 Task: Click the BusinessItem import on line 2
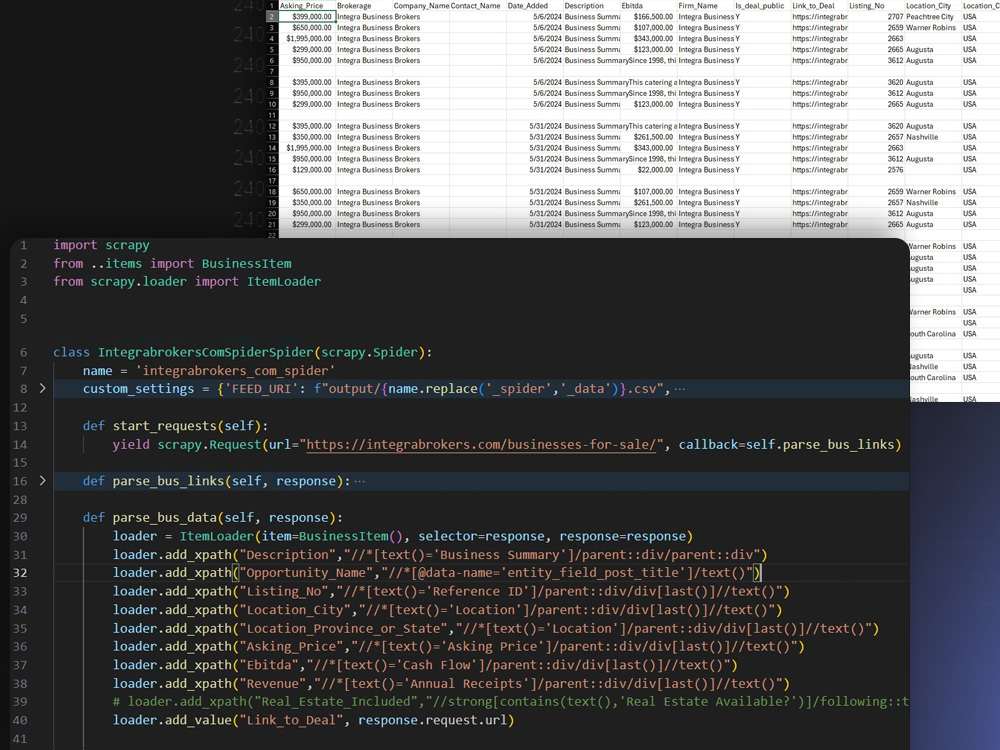(246, 263)
